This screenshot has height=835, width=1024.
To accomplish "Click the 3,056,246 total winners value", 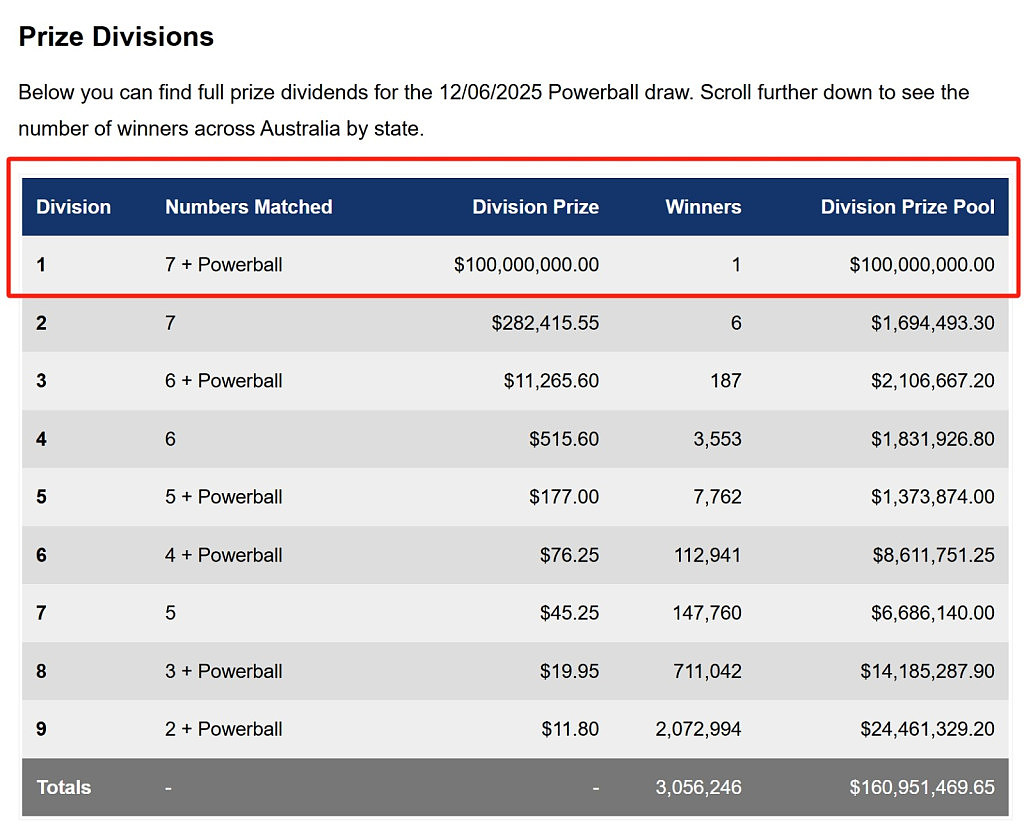I will coord(698,787).
